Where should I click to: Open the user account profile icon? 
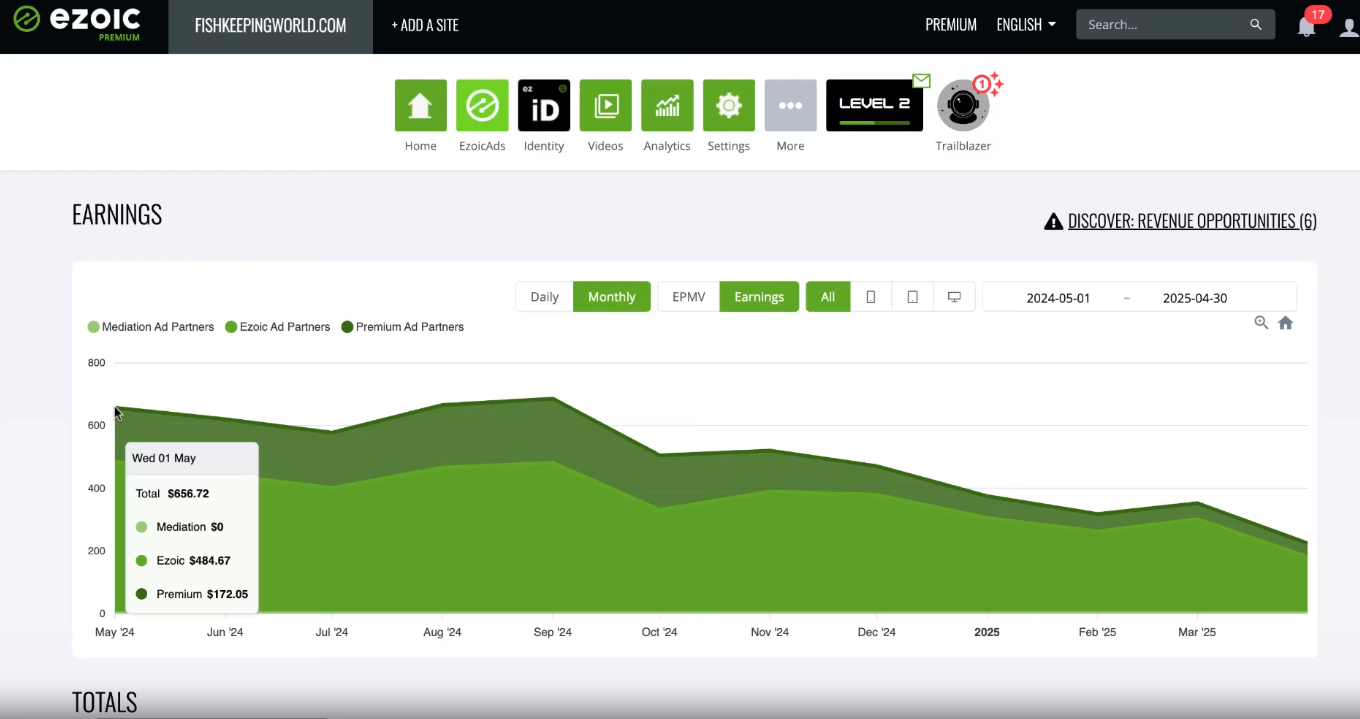[1349, 27]
